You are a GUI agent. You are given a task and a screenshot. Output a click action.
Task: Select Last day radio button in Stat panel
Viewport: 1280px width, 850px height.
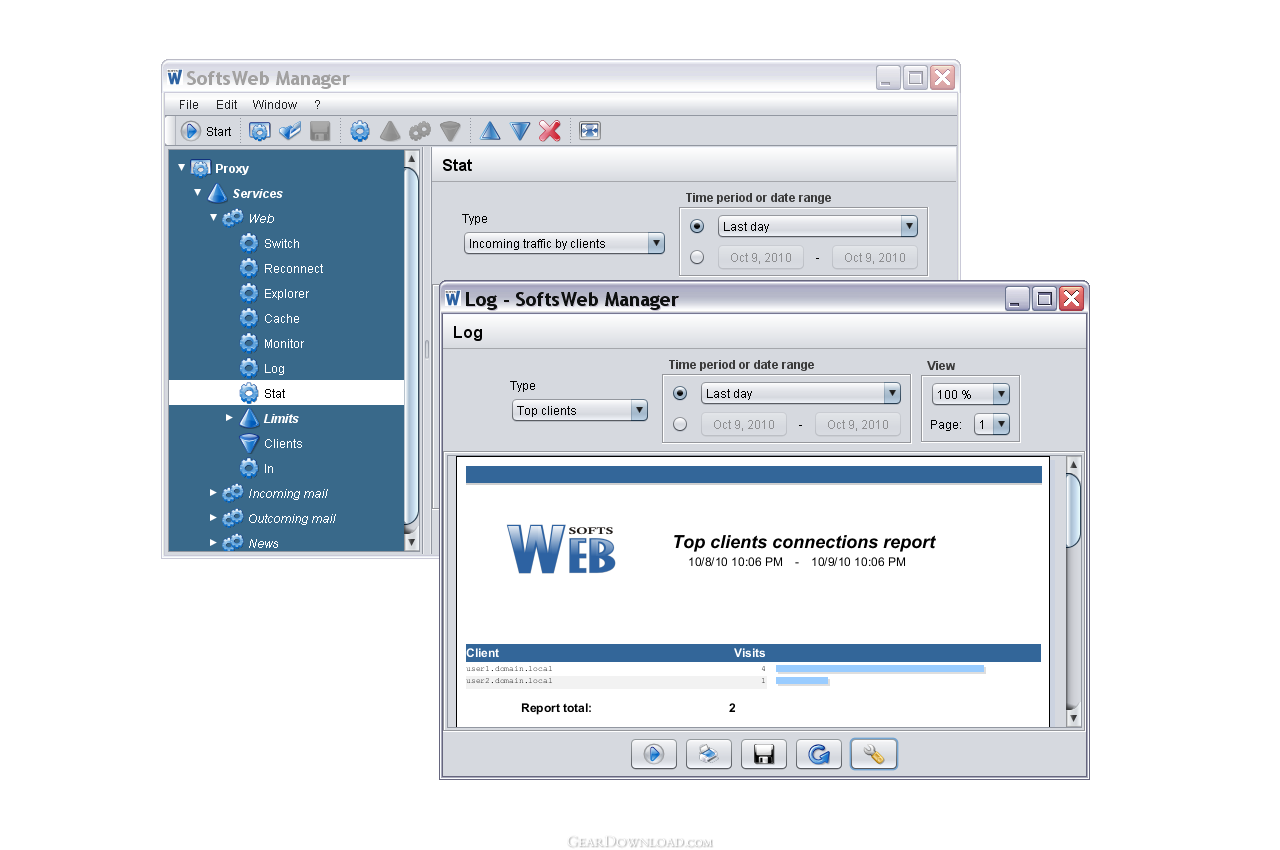tap(697, 226)
